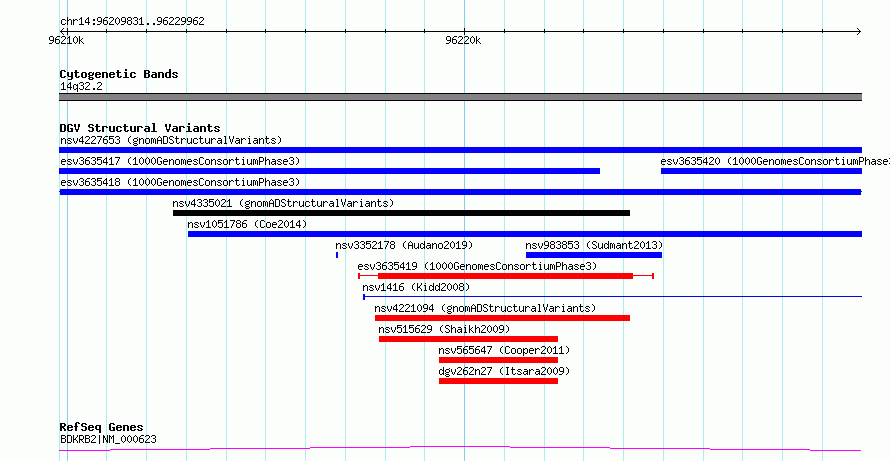Click the nsv1416 thin blue line
Image resolution: width=890 pixels, height=461 pixels.
click(612, 296)
